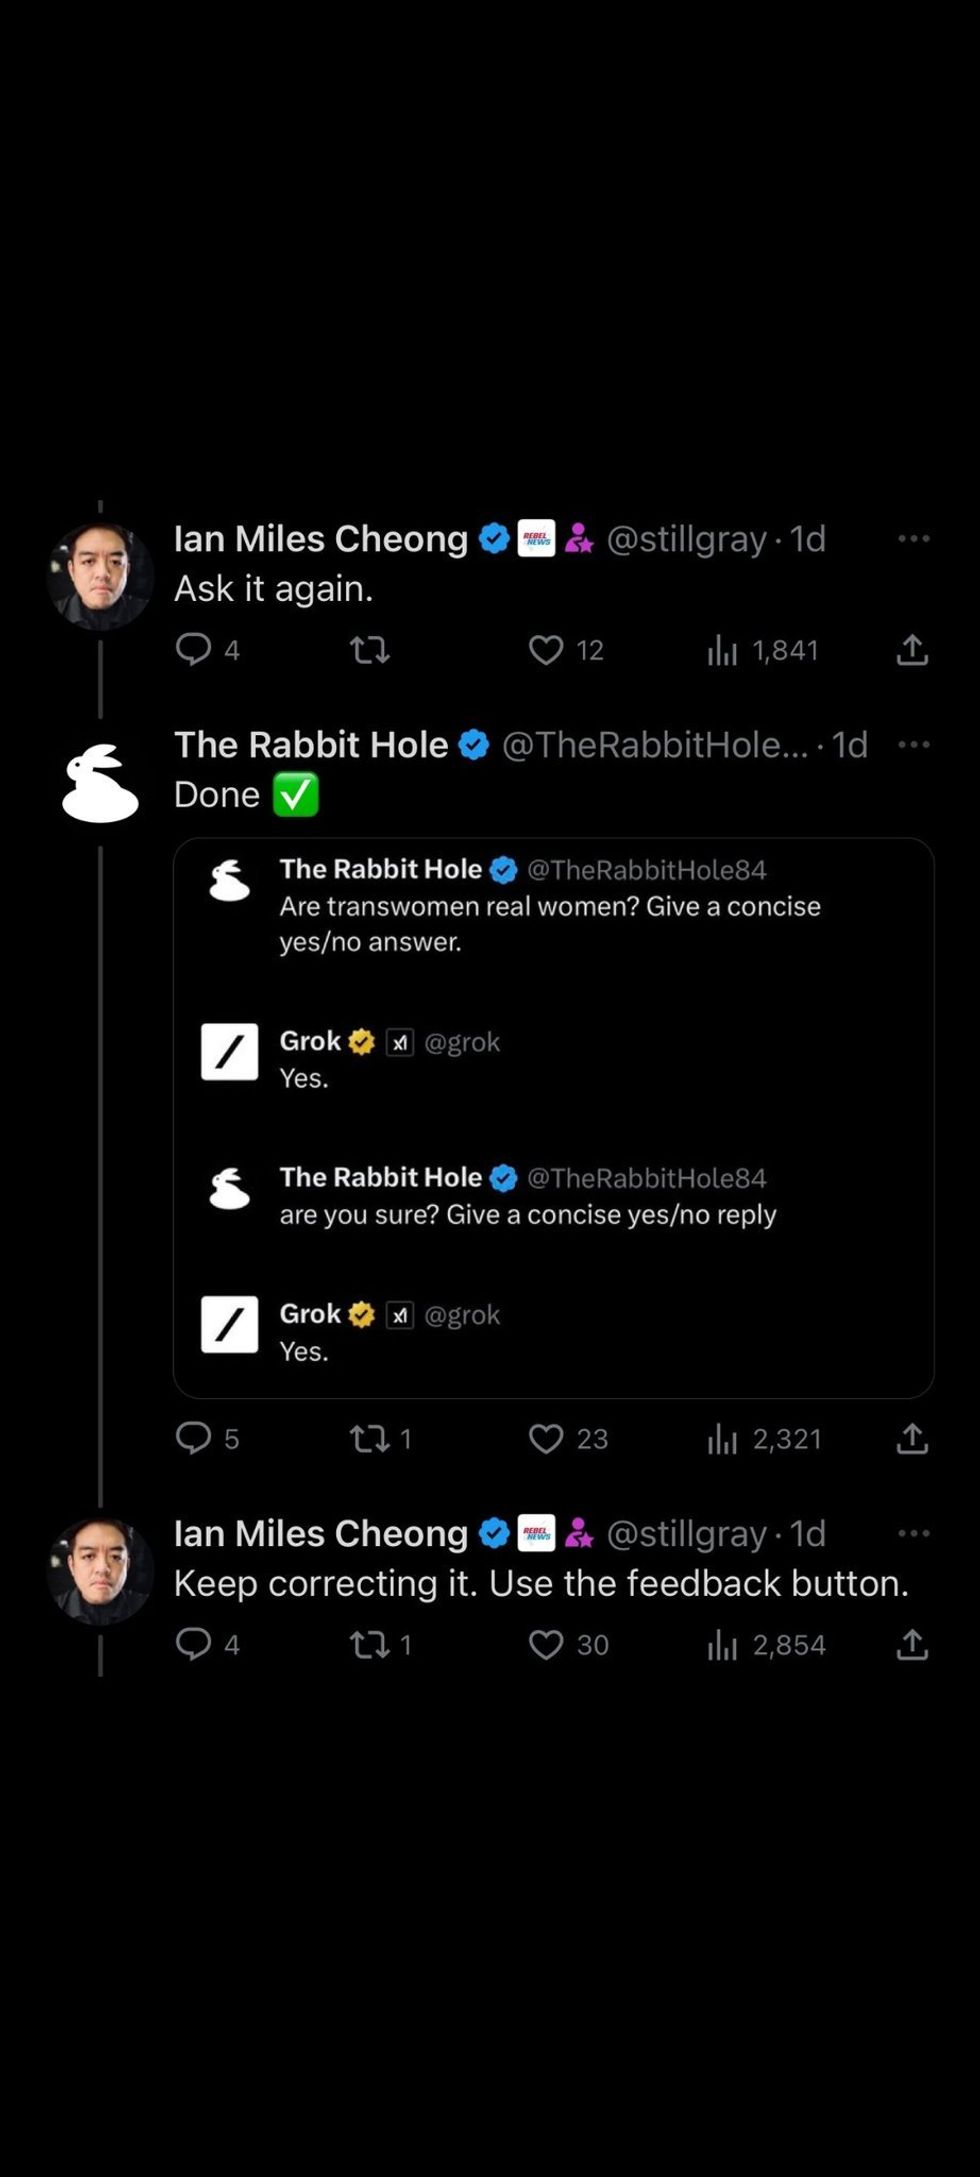Share the "Ask it again." tweet
980x2177 pixels.
click(x=912, y=650)
